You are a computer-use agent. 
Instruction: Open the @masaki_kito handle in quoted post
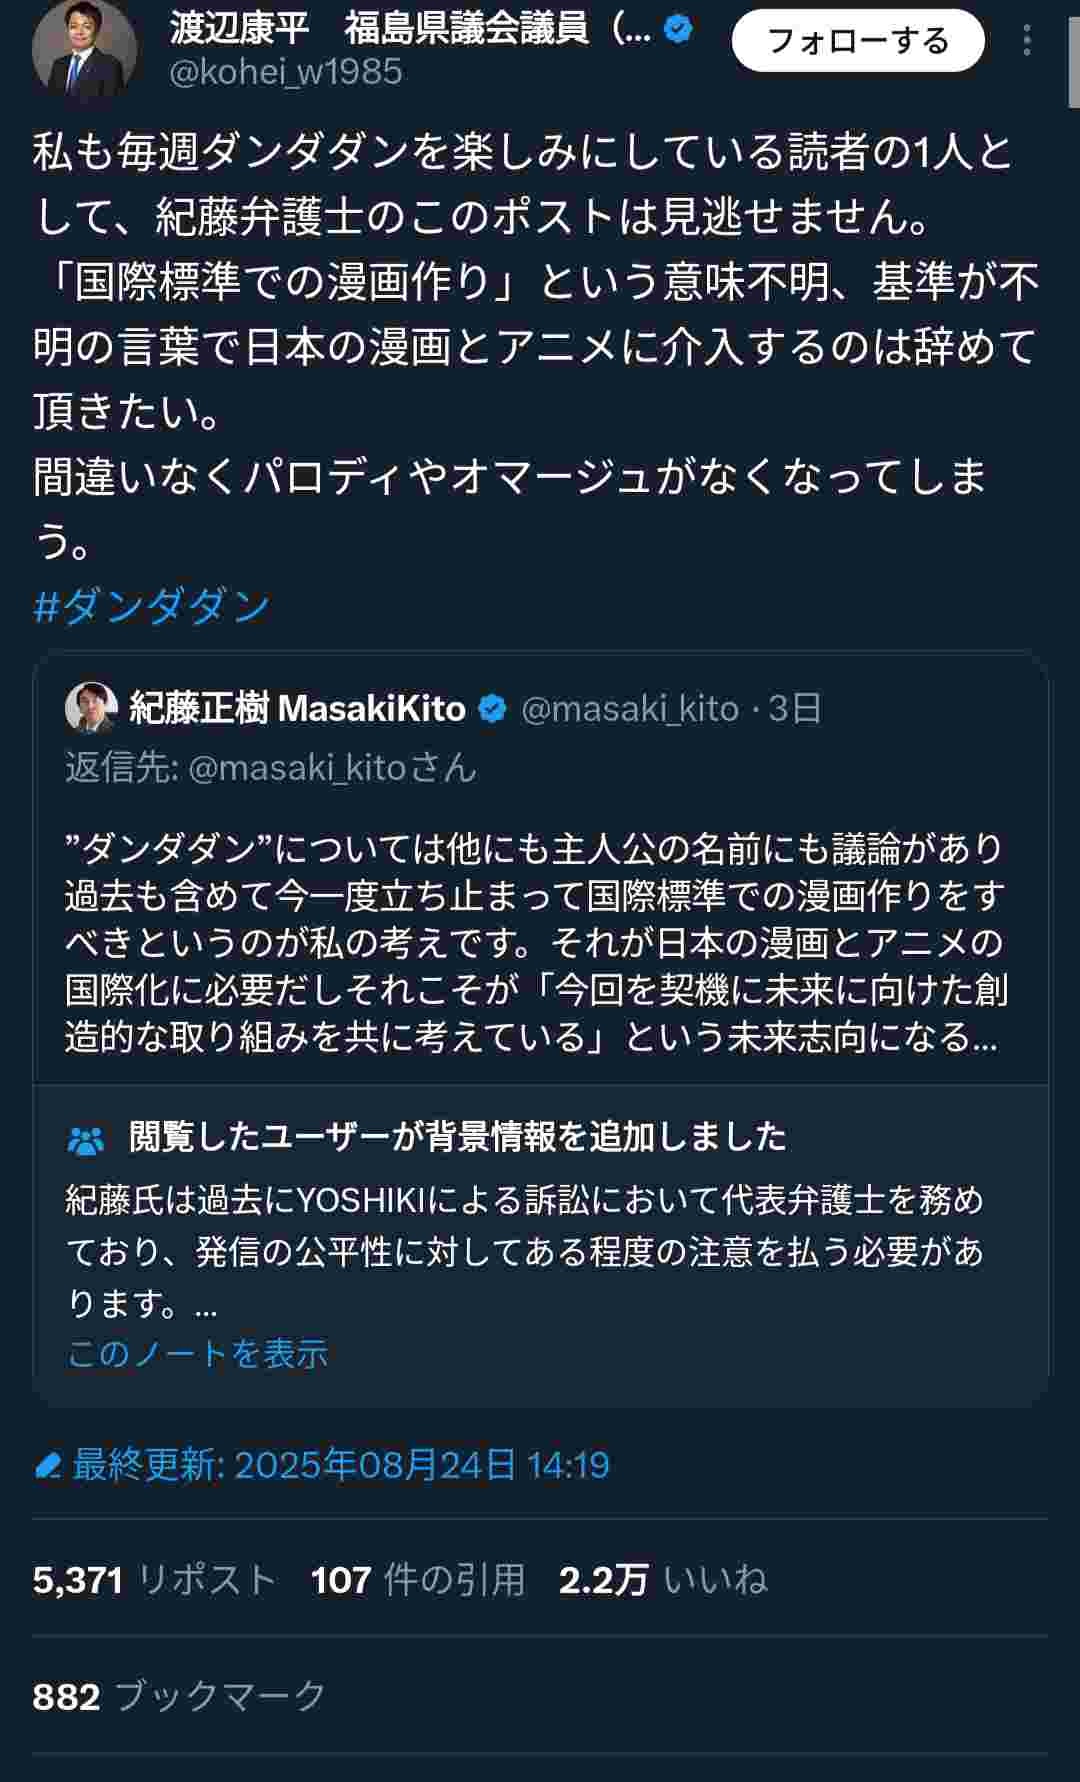(x=630, y=709)
